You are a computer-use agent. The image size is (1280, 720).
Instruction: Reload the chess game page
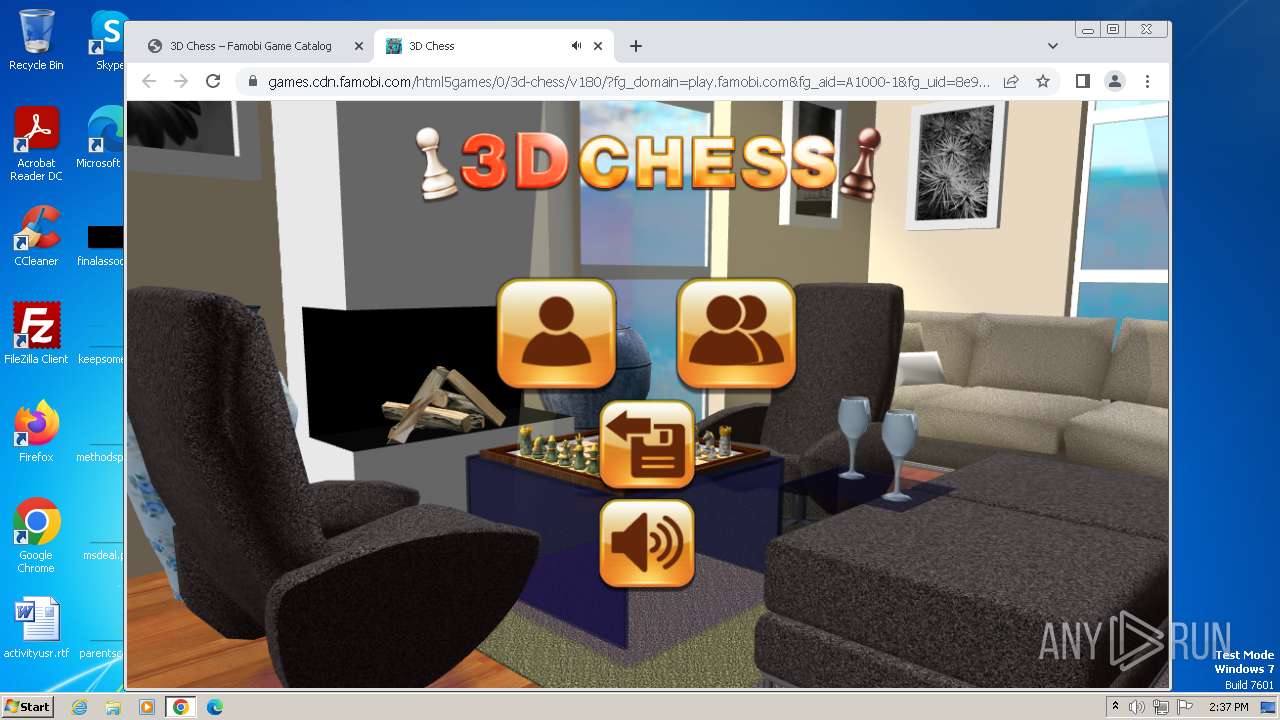coord(213,81)
